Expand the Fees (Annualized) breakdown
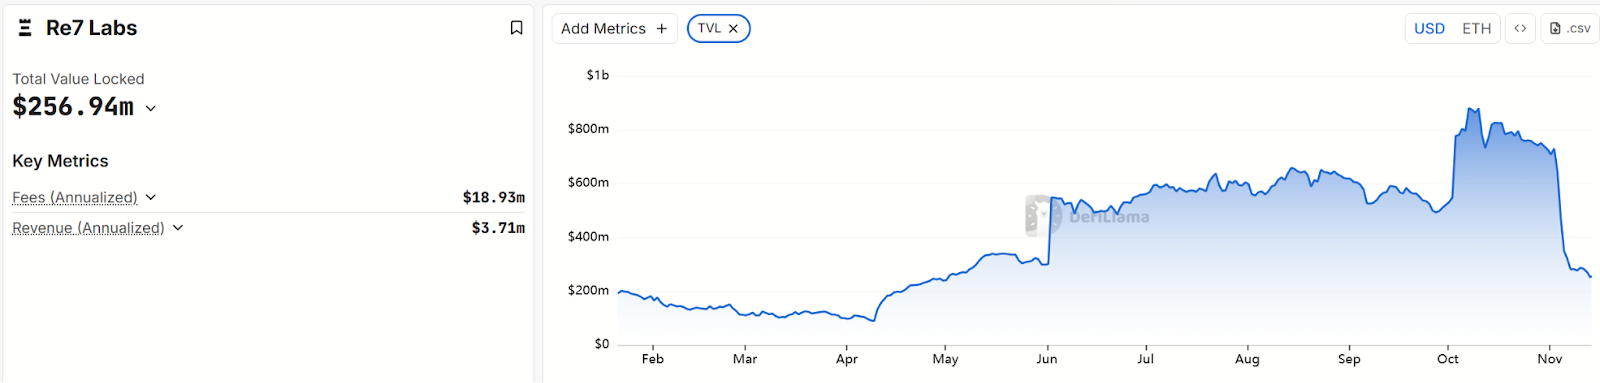This screenshot has height=383, width=1600. pyautogui.click(x=151, y=197)
